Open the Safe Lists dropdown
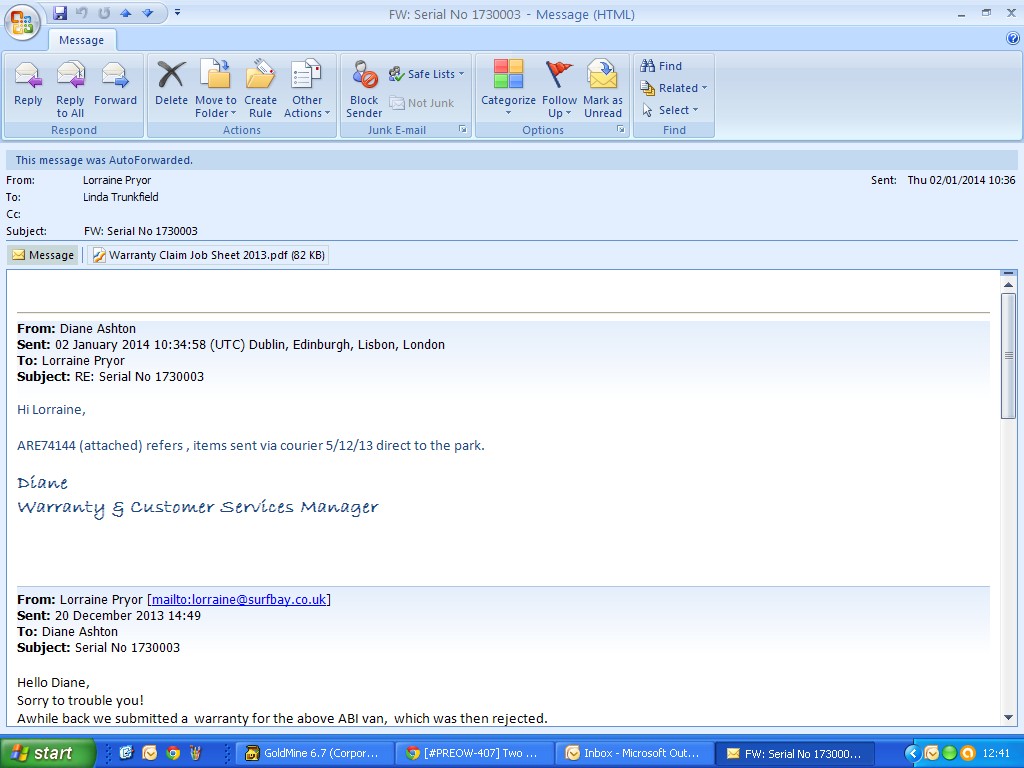The height and width of the screenshot is (768, 1024). 427,74
